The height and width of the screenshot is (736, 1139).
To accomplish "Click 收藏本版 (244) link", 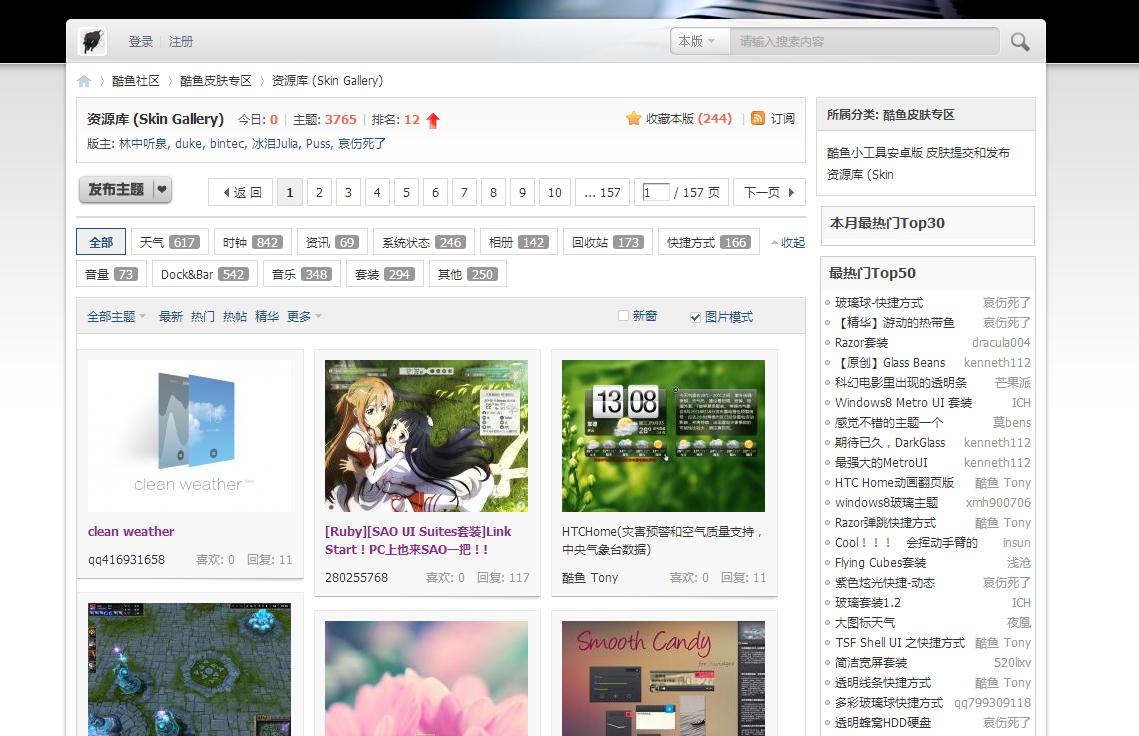I will click(x=689, y=118).
